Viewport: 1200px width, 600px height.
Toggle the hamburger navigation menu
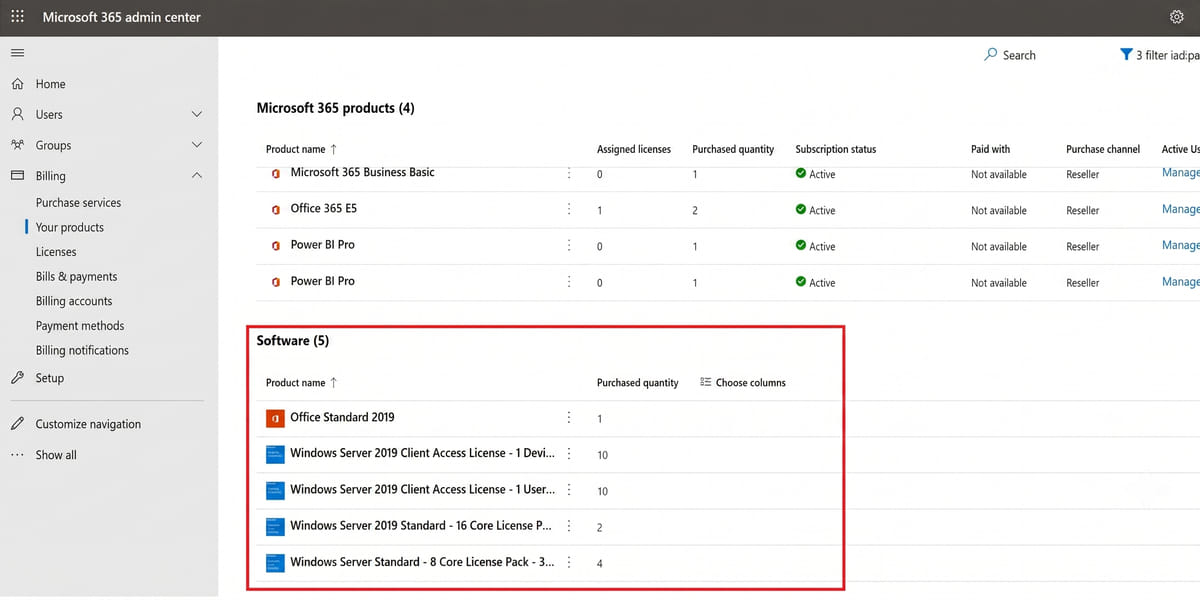pyautogui.click(x=17, y=52)
